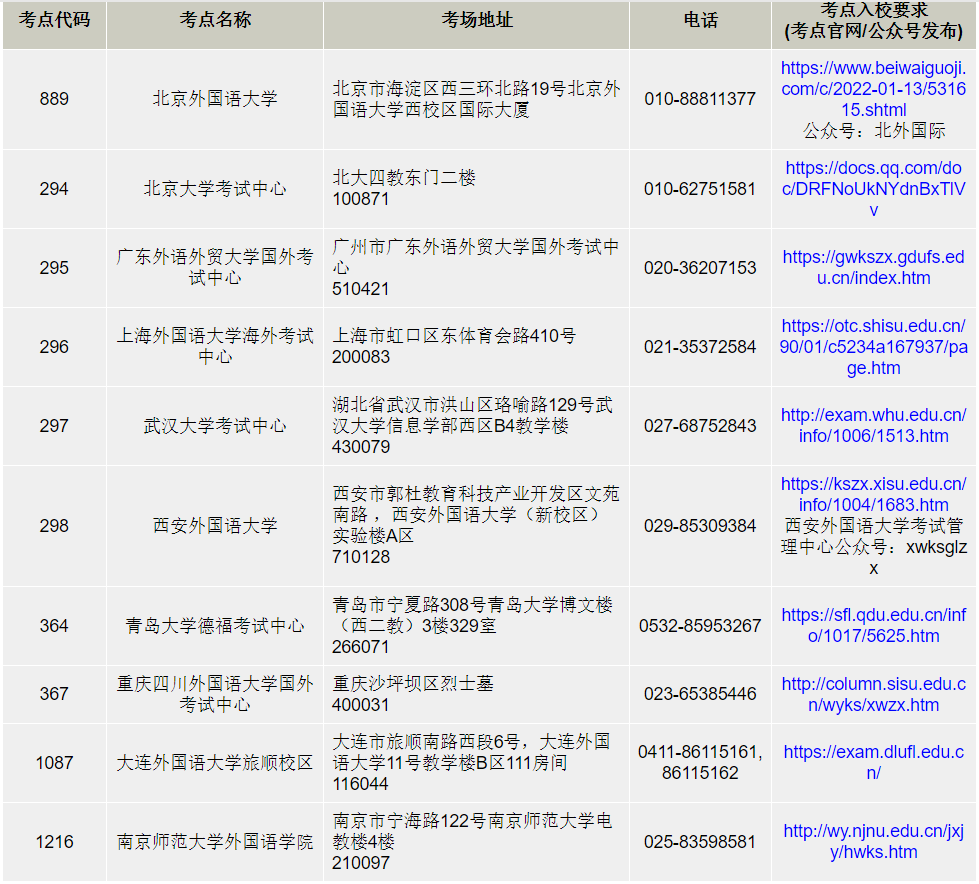
Task: Click the name 南京师范大学外国语学院
Action: (215, 841)
